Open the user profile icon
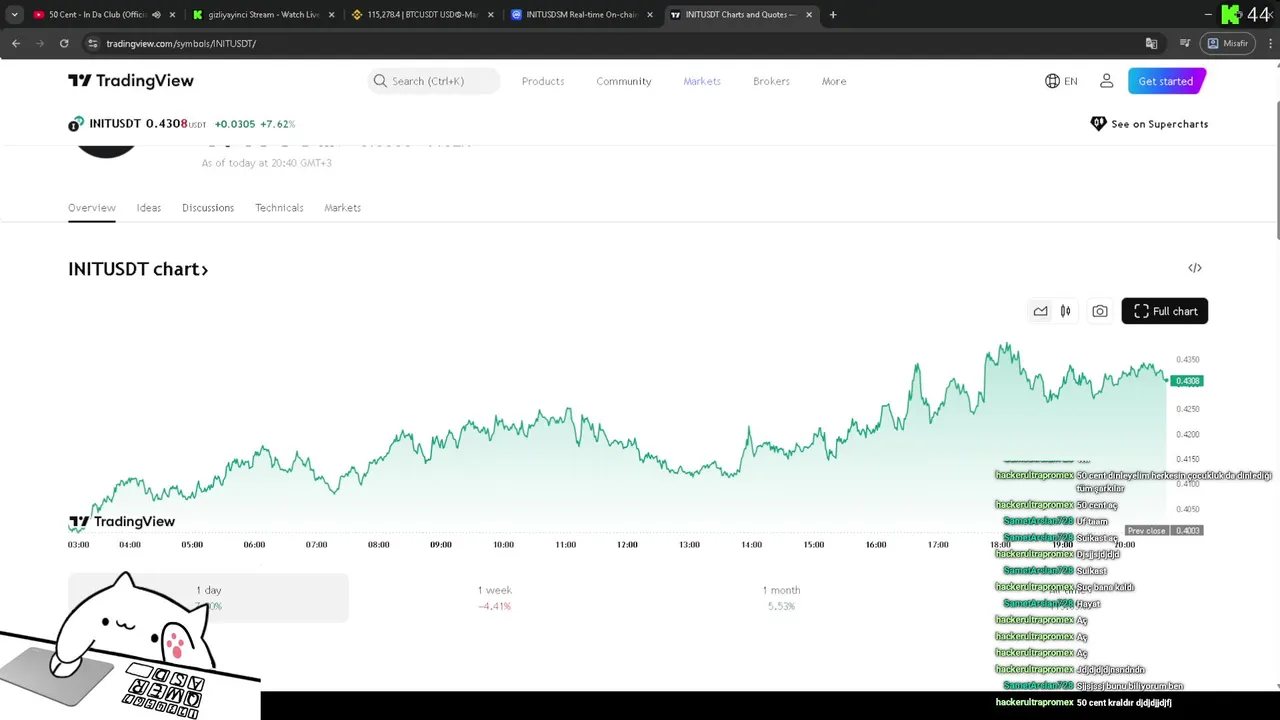 coord(1106,81)
